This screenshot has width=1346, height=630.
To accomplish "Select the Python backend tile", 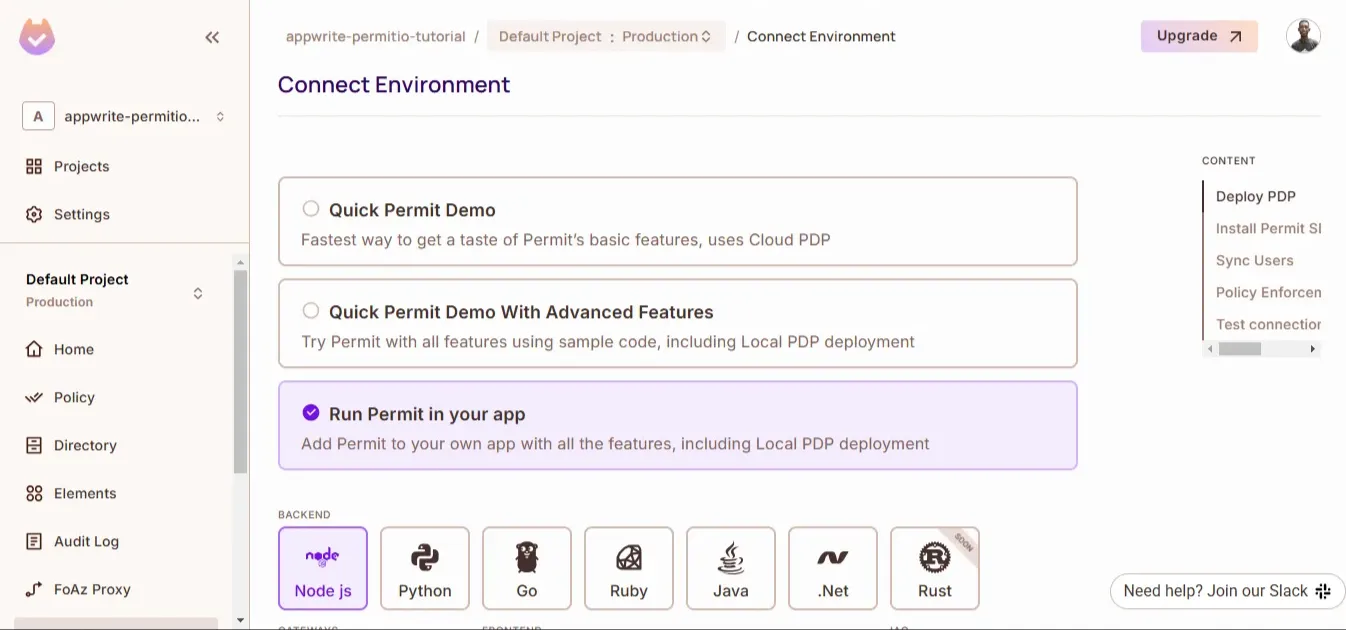I will pyautogui.click(x=425, y=568).
